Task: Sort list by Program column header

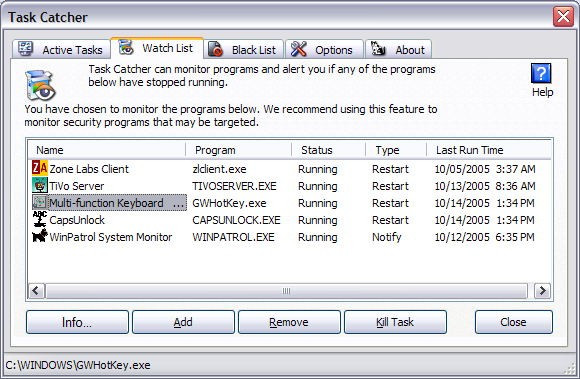Action: 239,150
